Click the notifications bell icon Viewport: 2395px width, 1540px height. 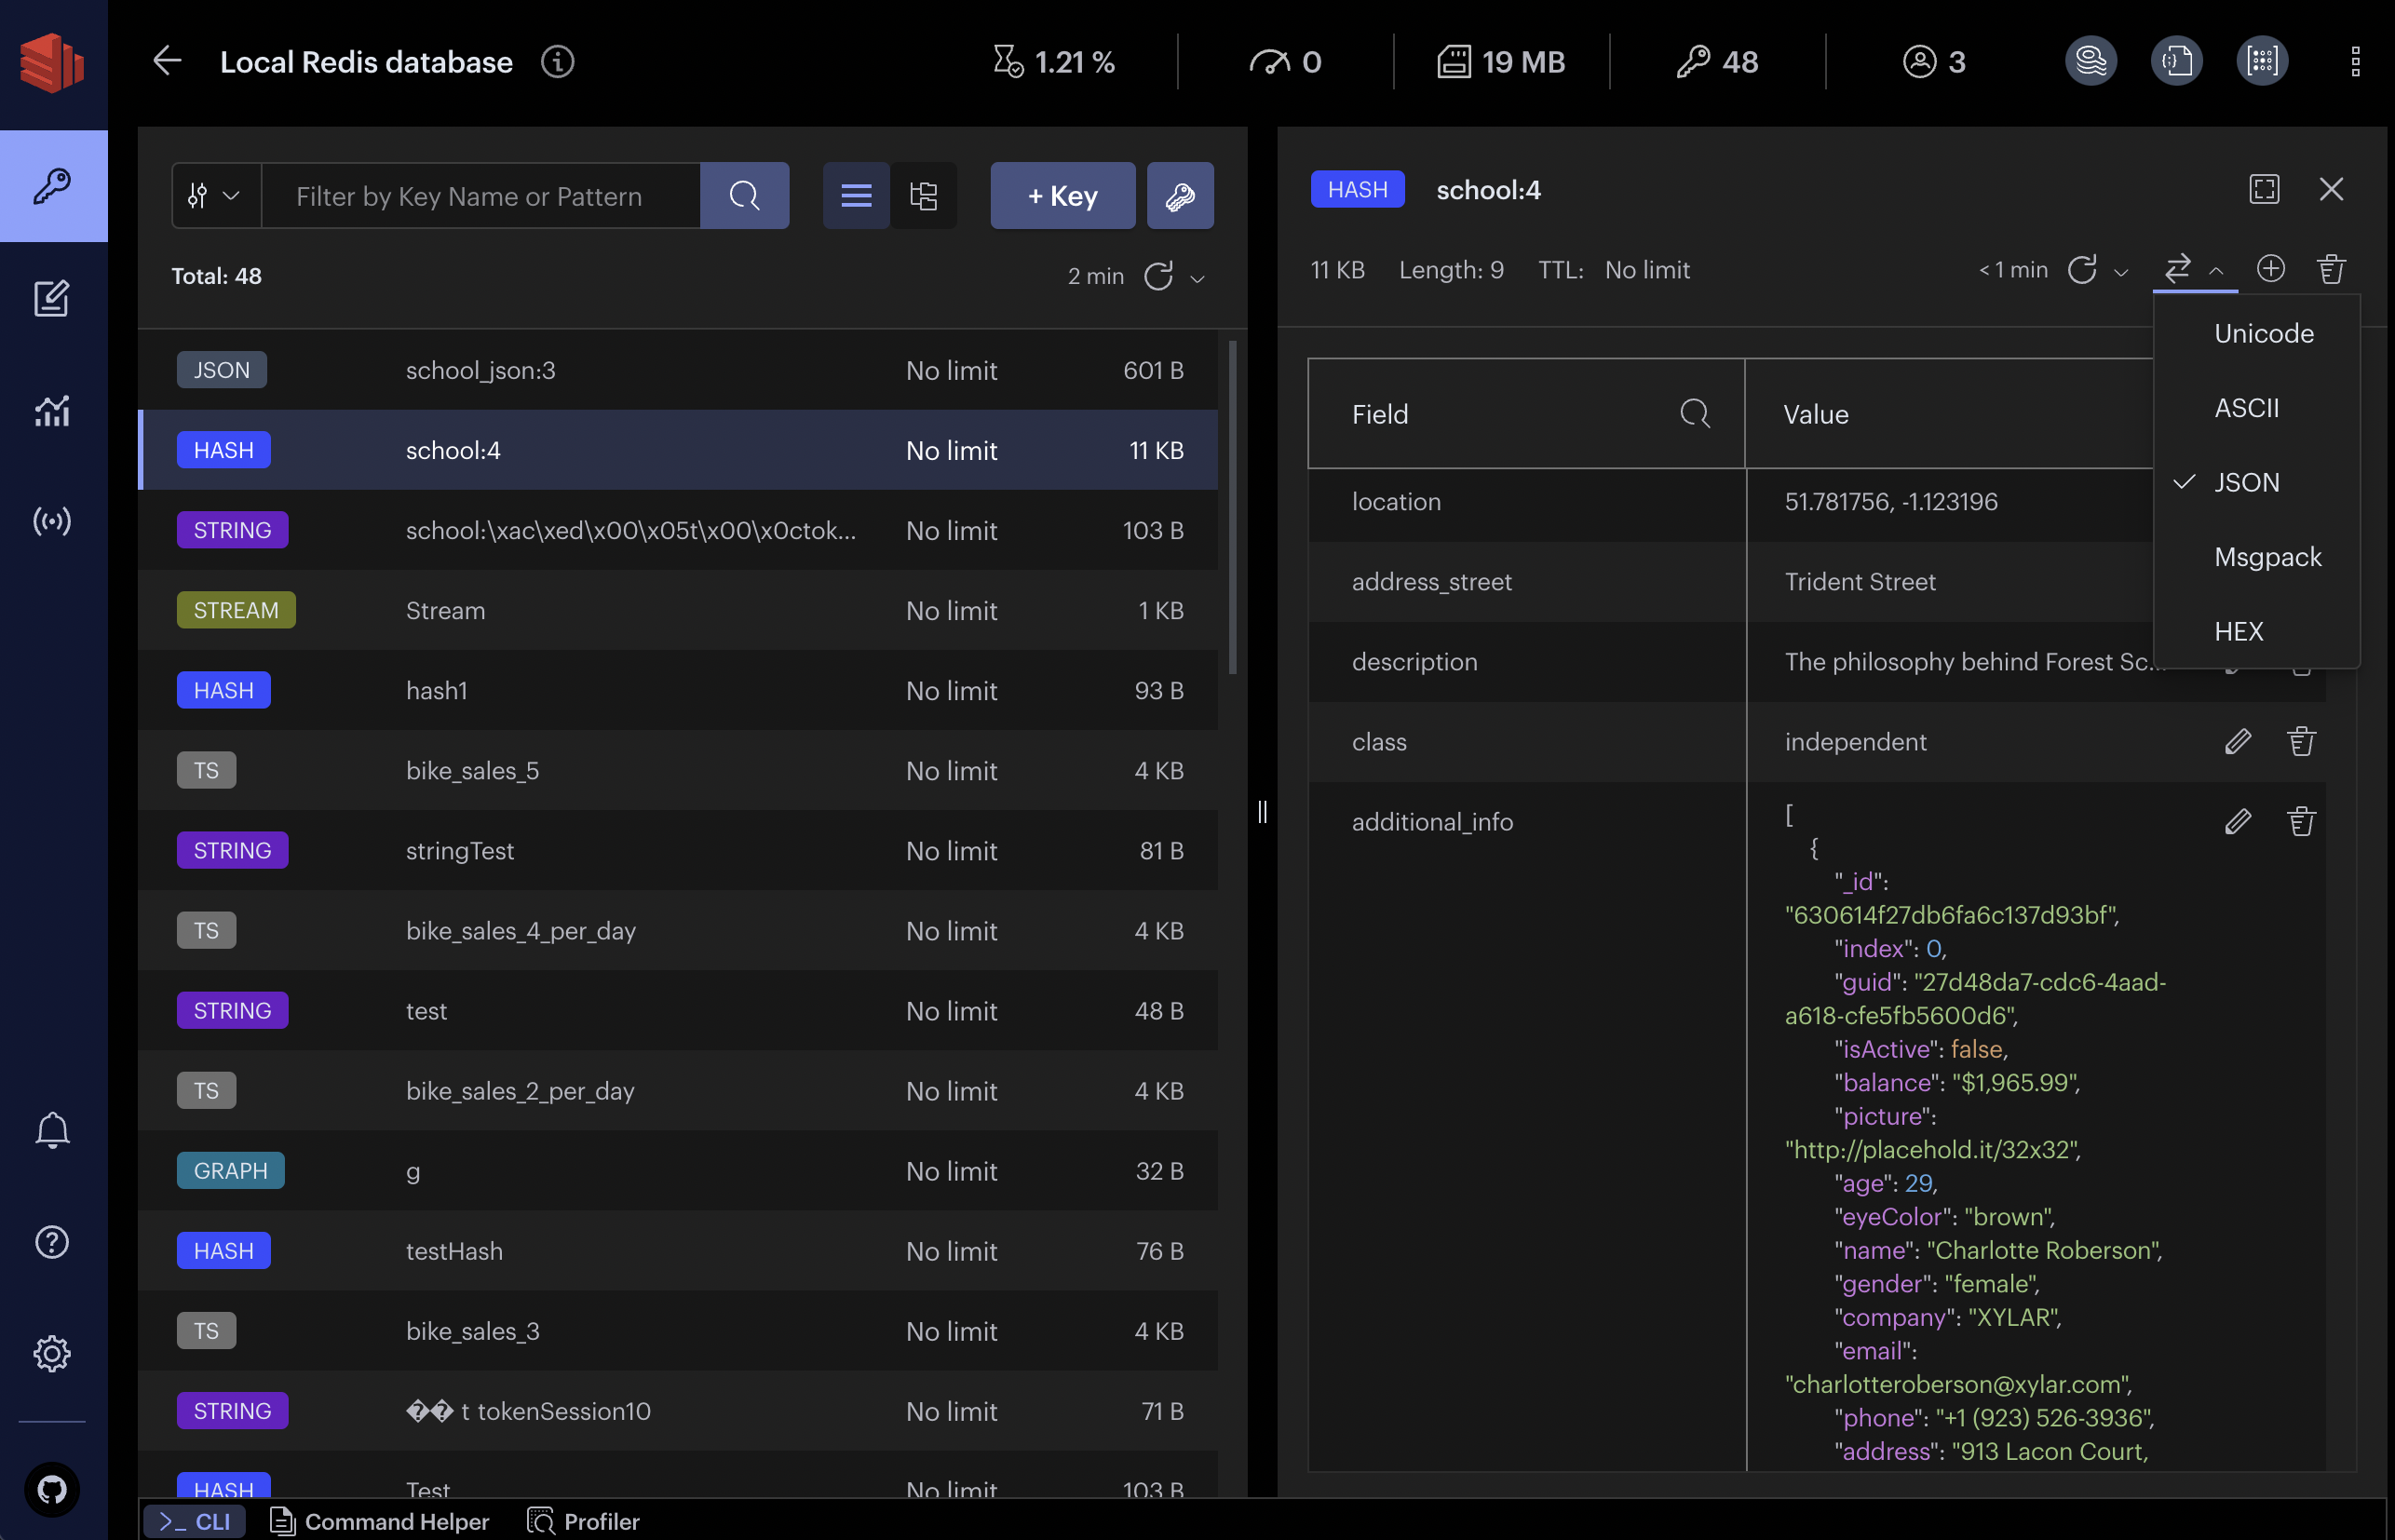pos(52,1130)
